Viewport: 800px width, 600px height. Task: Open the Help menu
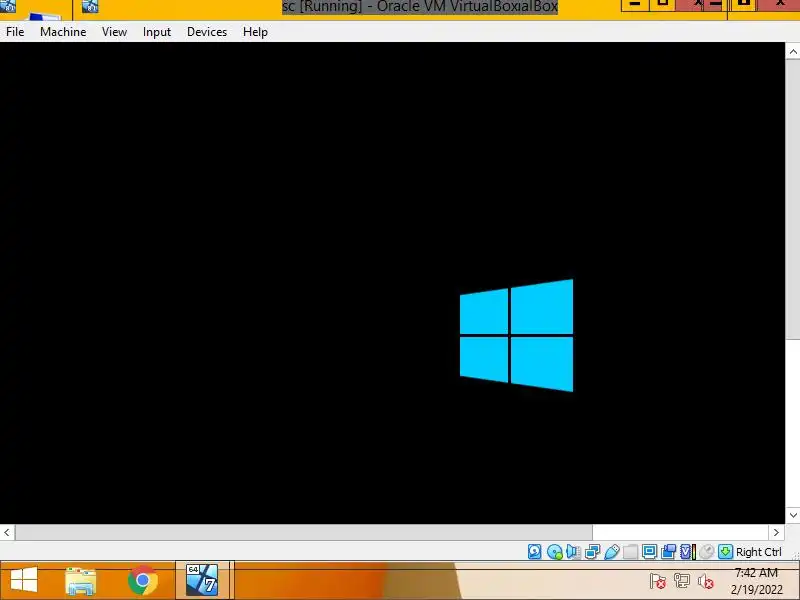pyautogui.click(x=255, y=32)
